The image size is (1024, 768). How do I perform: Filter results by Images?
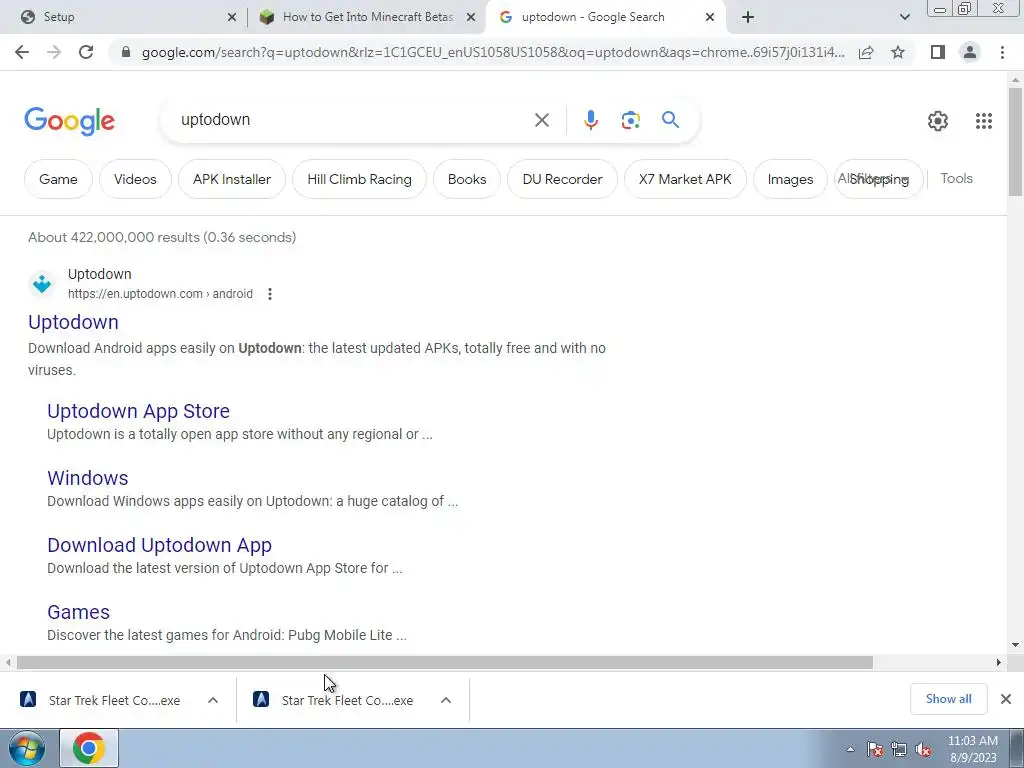click(790, 179)
